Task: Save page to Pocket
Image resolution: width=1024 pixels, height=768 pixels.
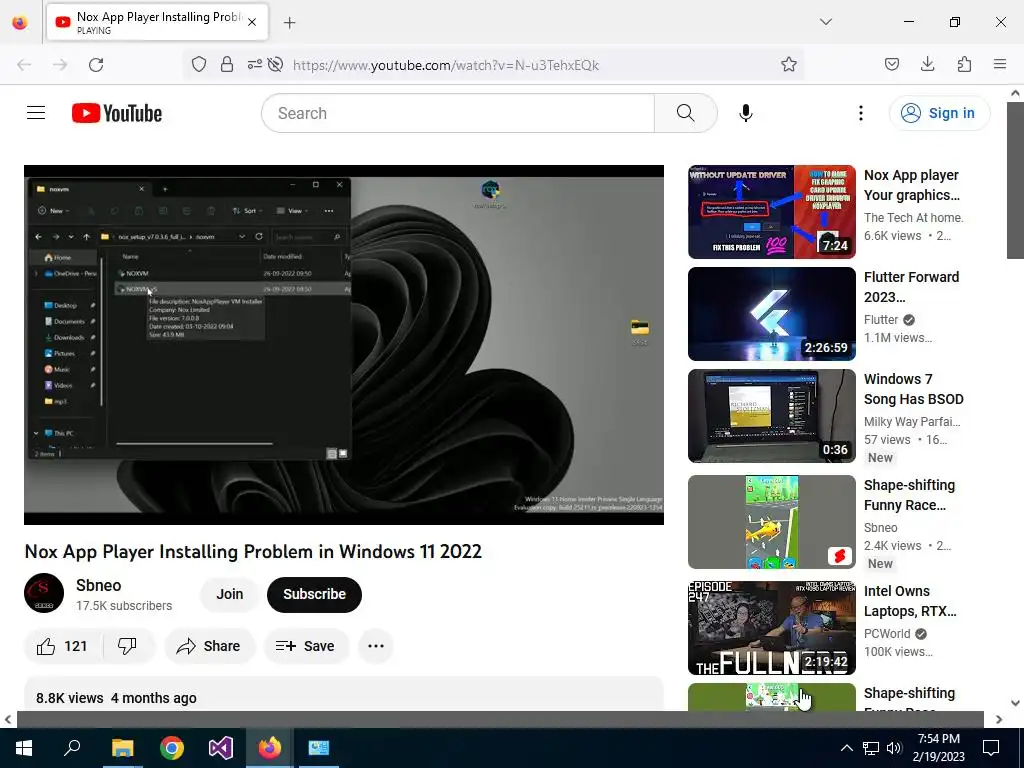Action: (x=891, y=64)
